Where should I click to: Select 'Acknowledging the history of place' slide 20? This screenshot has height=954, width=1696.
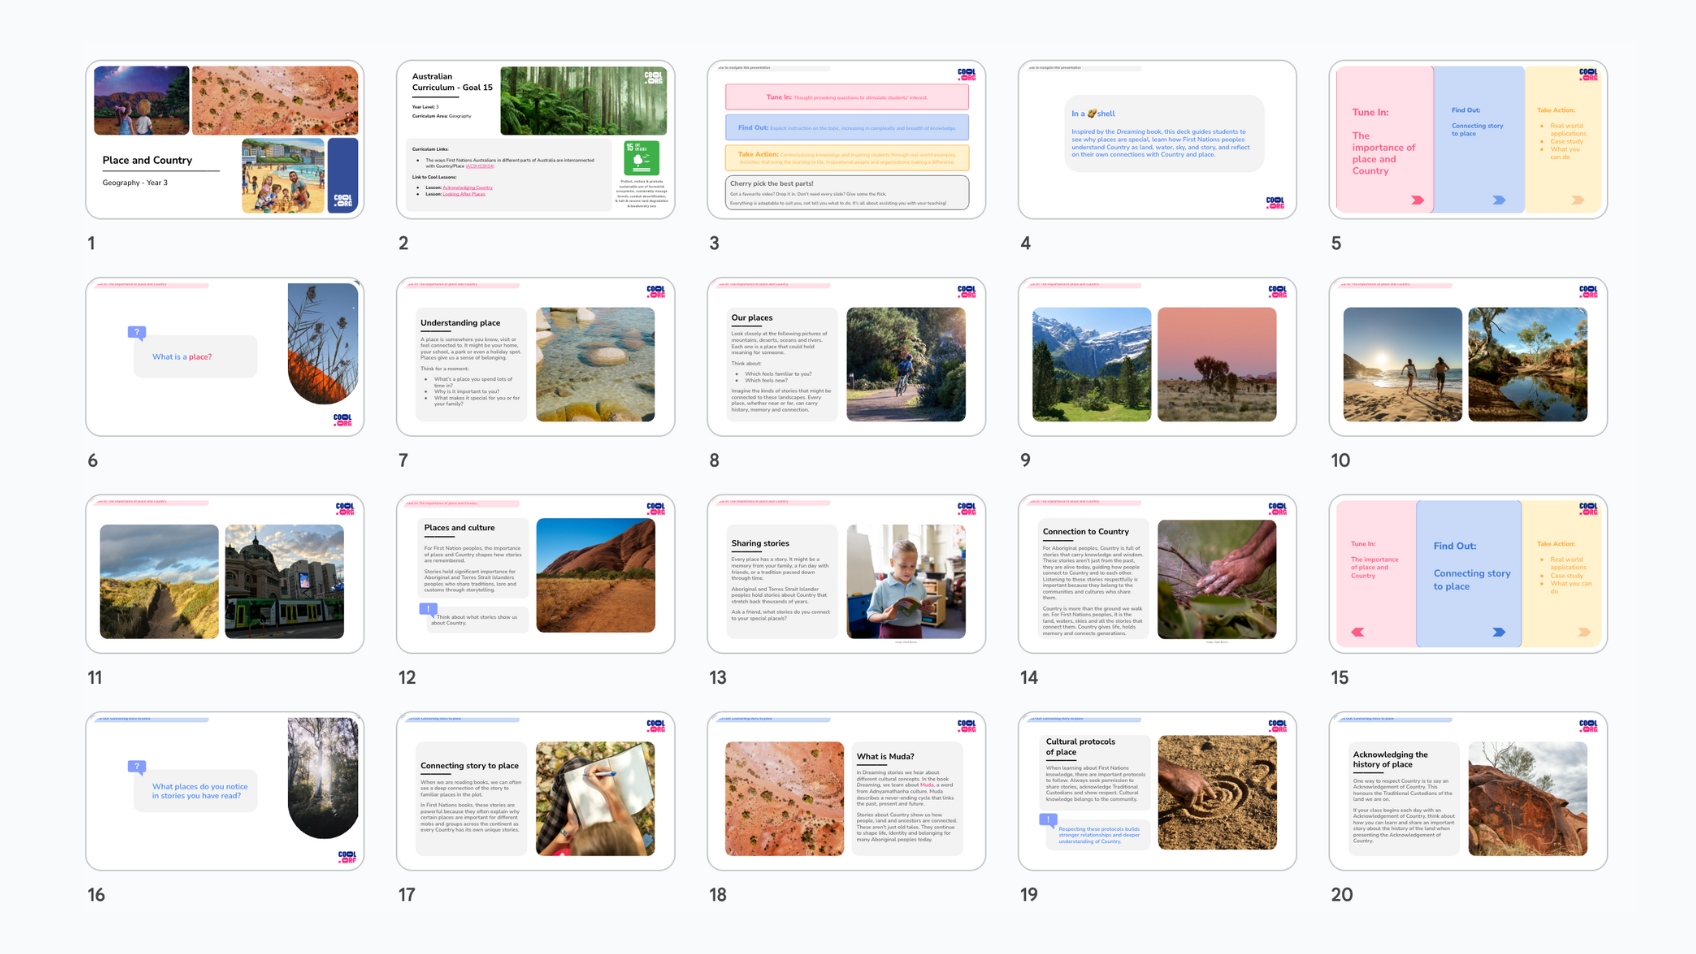click(x=1468, y=791)
